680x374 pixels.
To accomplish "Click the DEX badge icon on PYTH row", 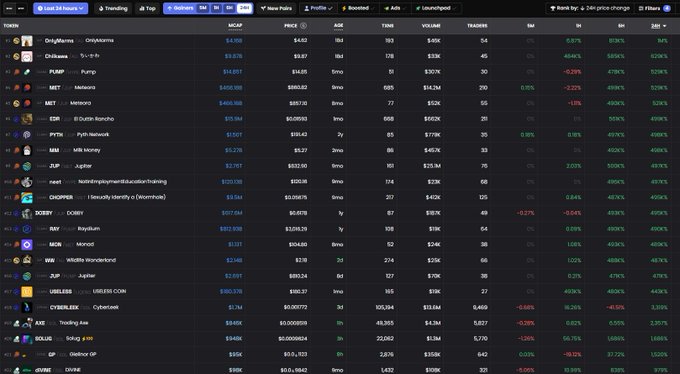I will [x=16, y=135].
